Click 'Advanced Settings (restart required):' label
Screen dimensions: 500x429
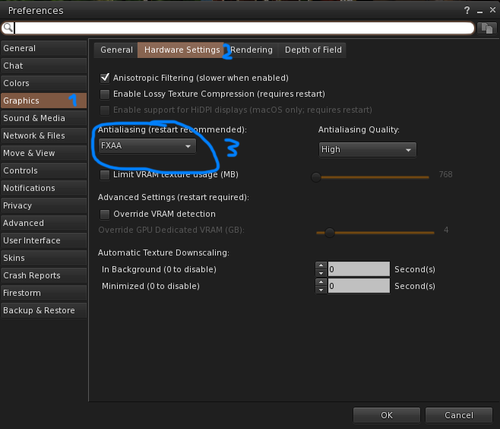[173, 197]
